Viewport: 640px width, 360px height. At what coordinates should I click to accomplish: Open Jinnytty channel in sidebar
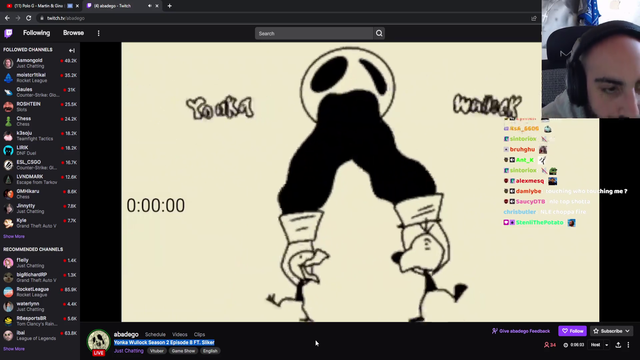pyautogui.click(x=40, y=209)
